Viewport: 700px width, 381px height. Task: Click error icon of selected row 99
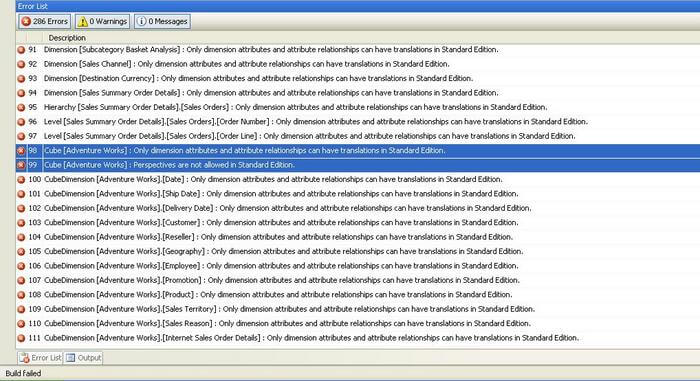21,165
